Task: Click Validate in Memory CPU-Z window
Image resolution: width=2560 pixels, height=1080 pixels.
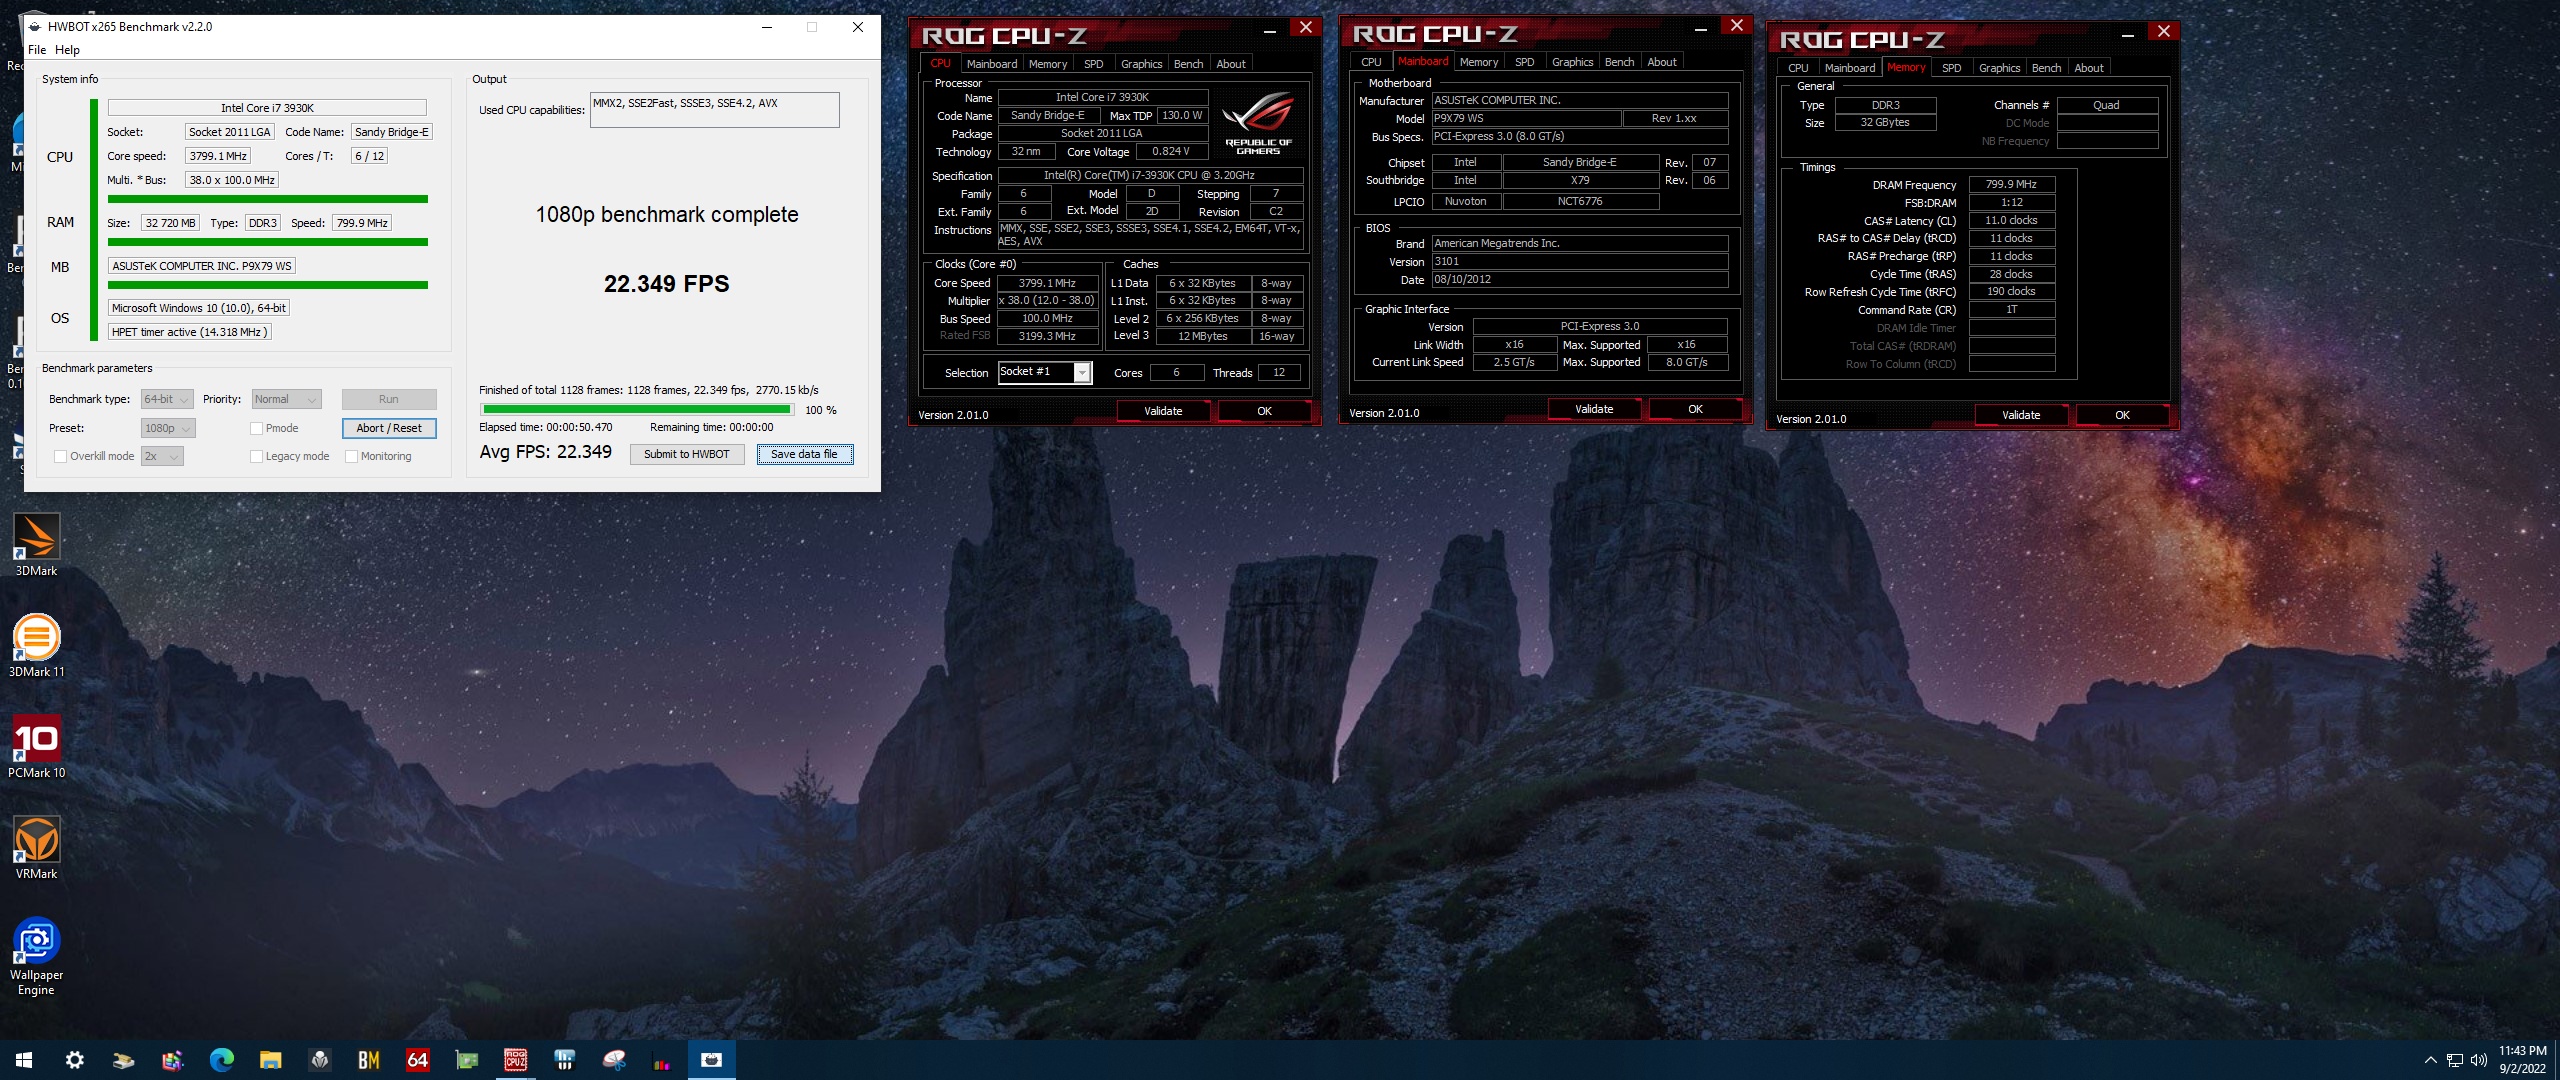Action: (2021, 415)
